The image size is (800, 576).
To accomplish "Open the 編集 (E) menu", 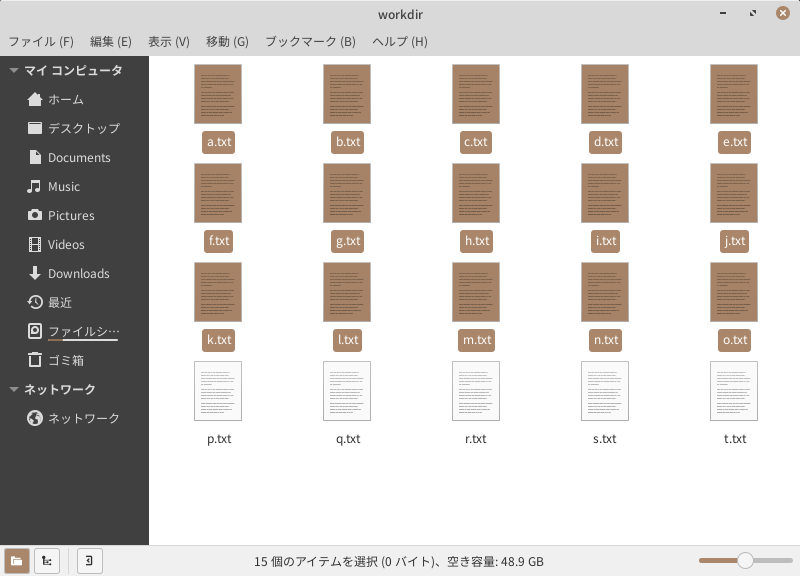I will (111, 41).
